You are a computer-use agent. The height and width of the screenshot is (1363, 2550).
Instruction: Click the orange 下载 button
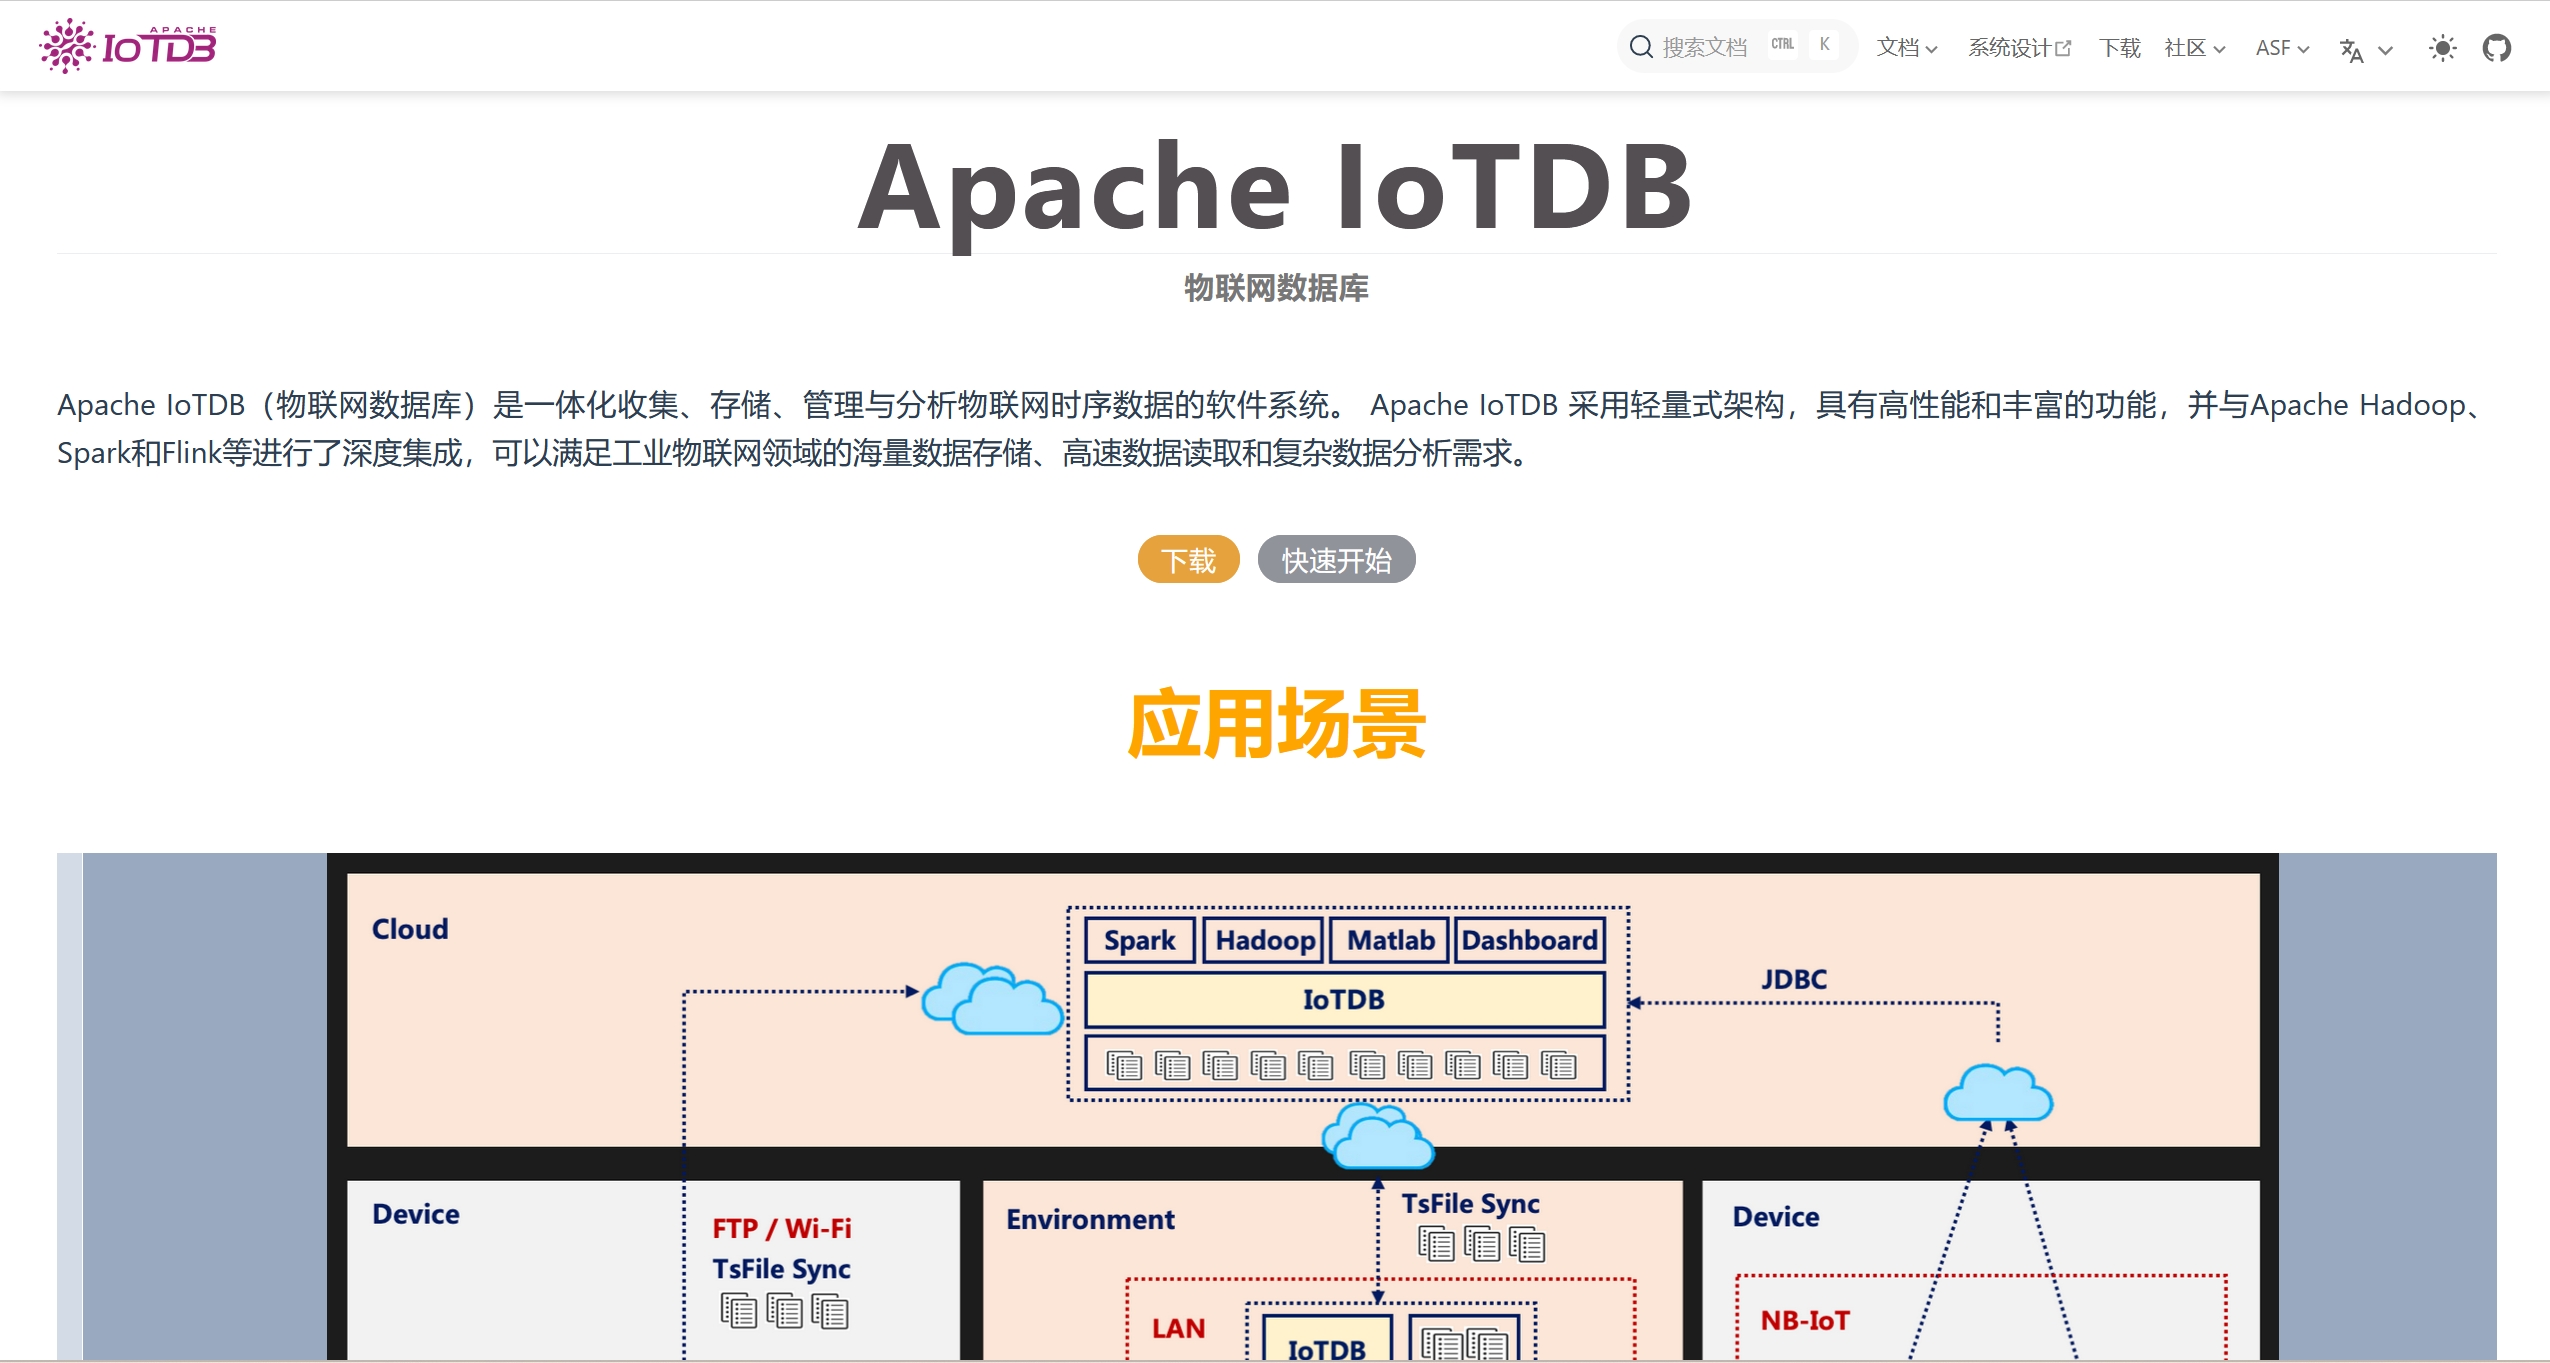(1188, 559)
